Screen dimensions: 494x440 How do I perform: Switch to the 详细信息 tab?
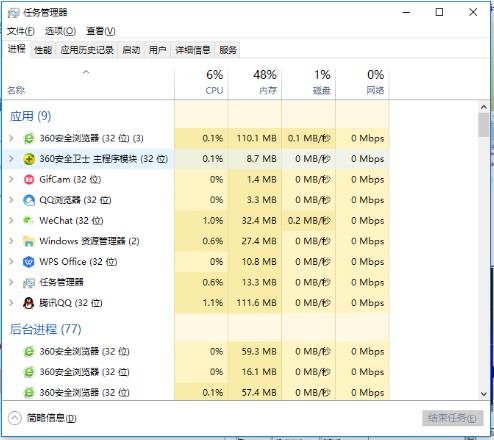tap(193, 50)
